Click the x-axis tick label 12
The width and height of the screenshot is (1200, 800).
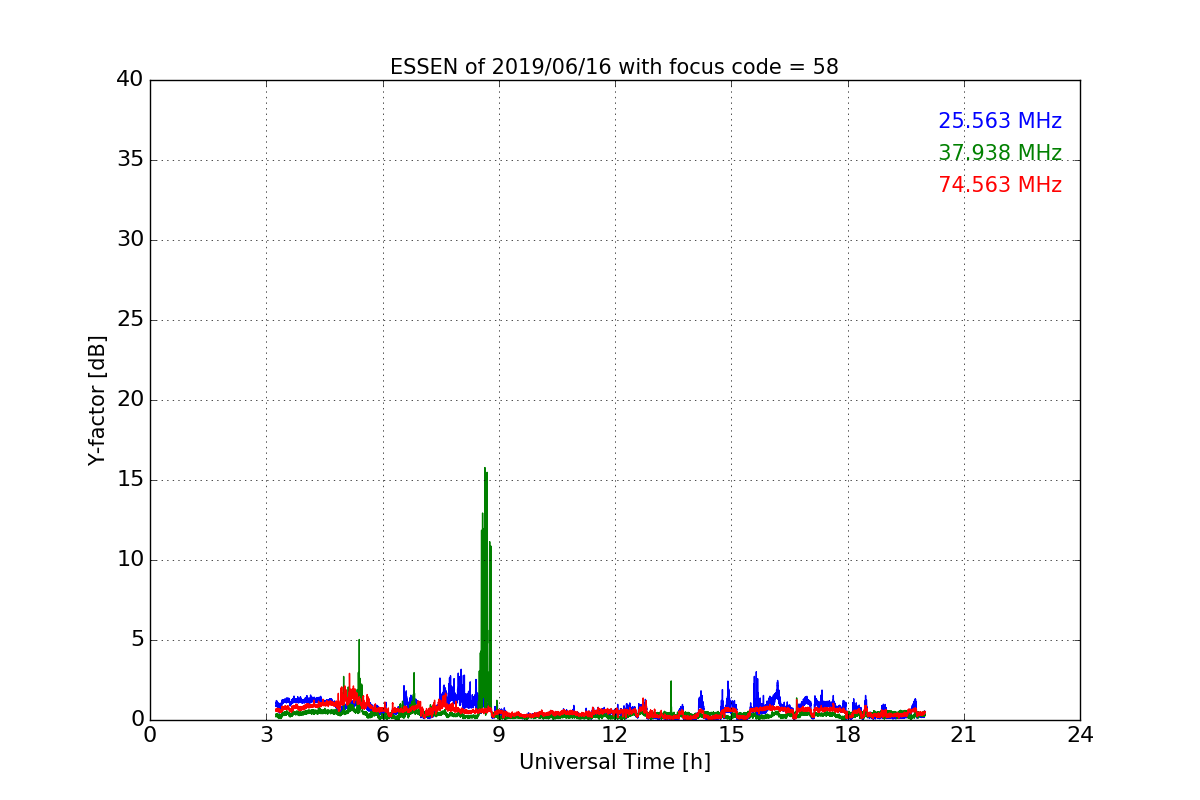coord(615,734)
